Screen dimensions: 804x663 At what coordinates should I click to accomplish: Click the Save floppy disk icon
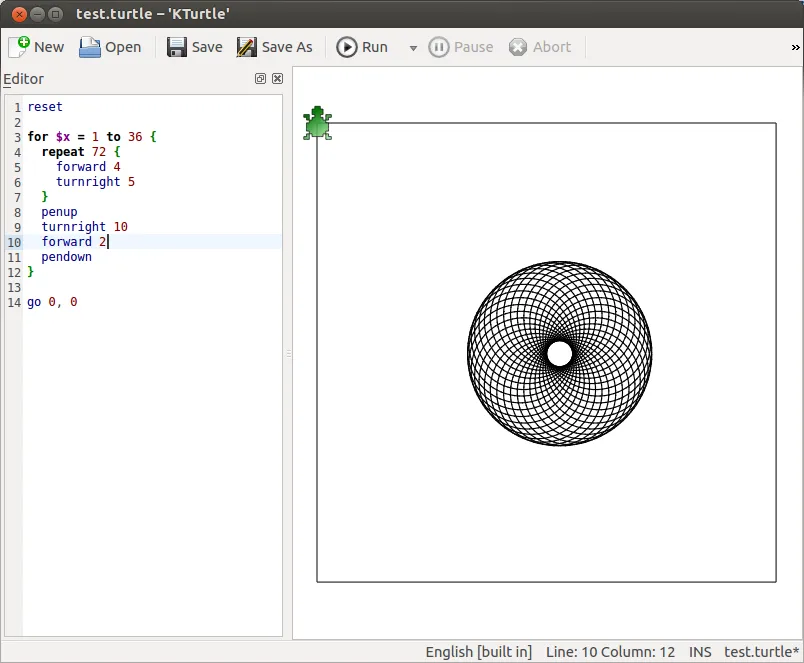coord(177,47)
